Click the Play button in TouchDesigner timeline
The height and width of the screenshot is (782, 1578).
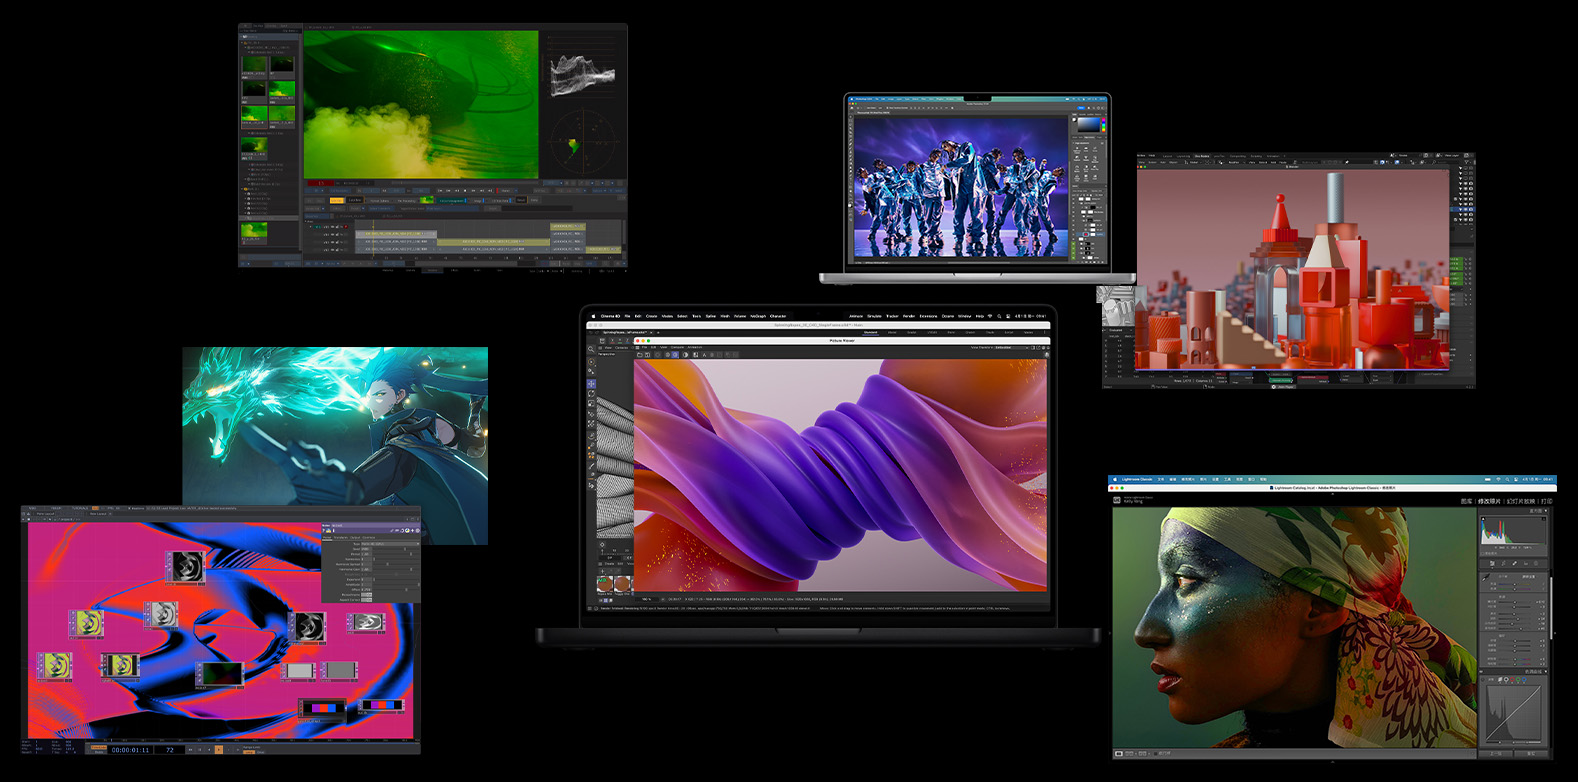pyautogui.click(x=220, y=749)
